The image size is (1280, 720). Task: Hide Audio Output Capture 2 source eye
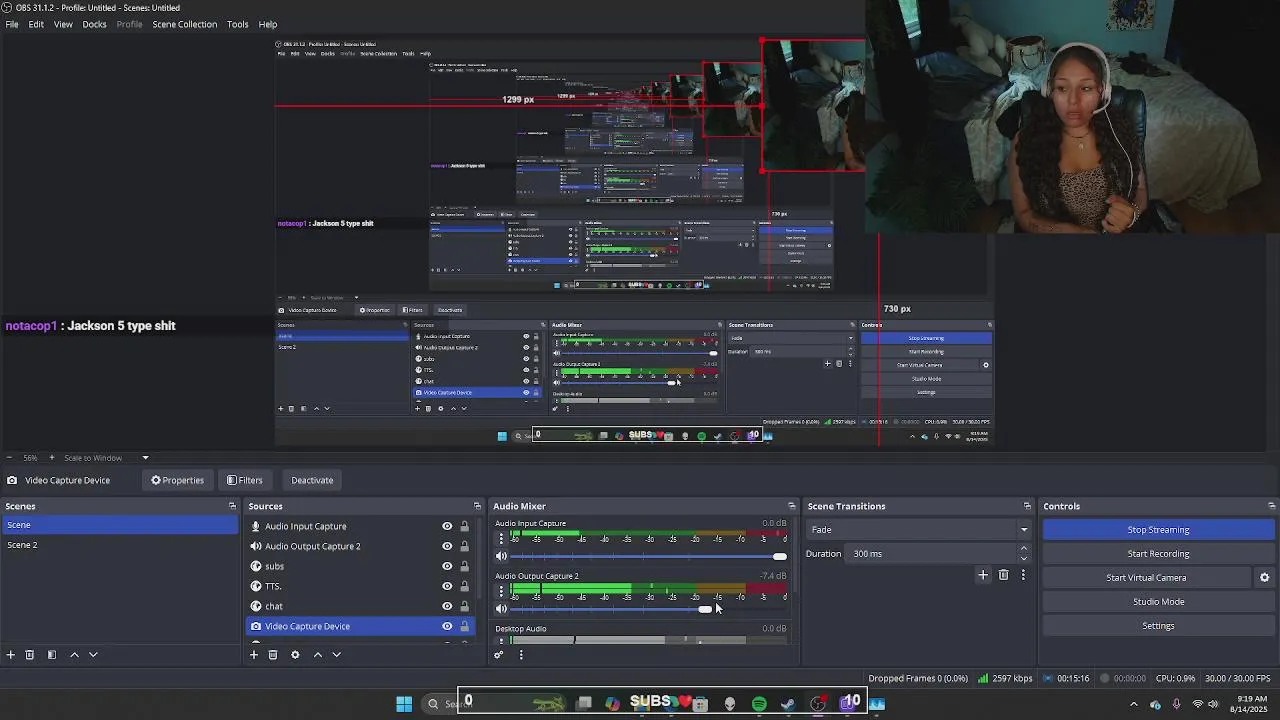point(447,546)
